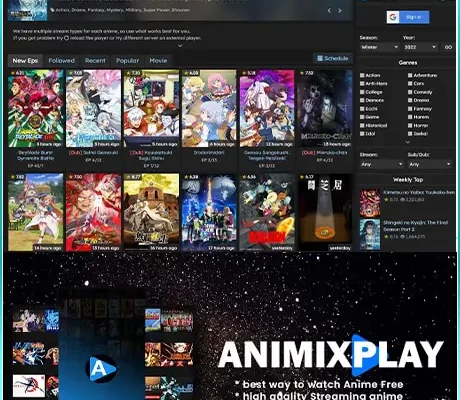Check the Anti-Hero genre box

coord(362,84)
